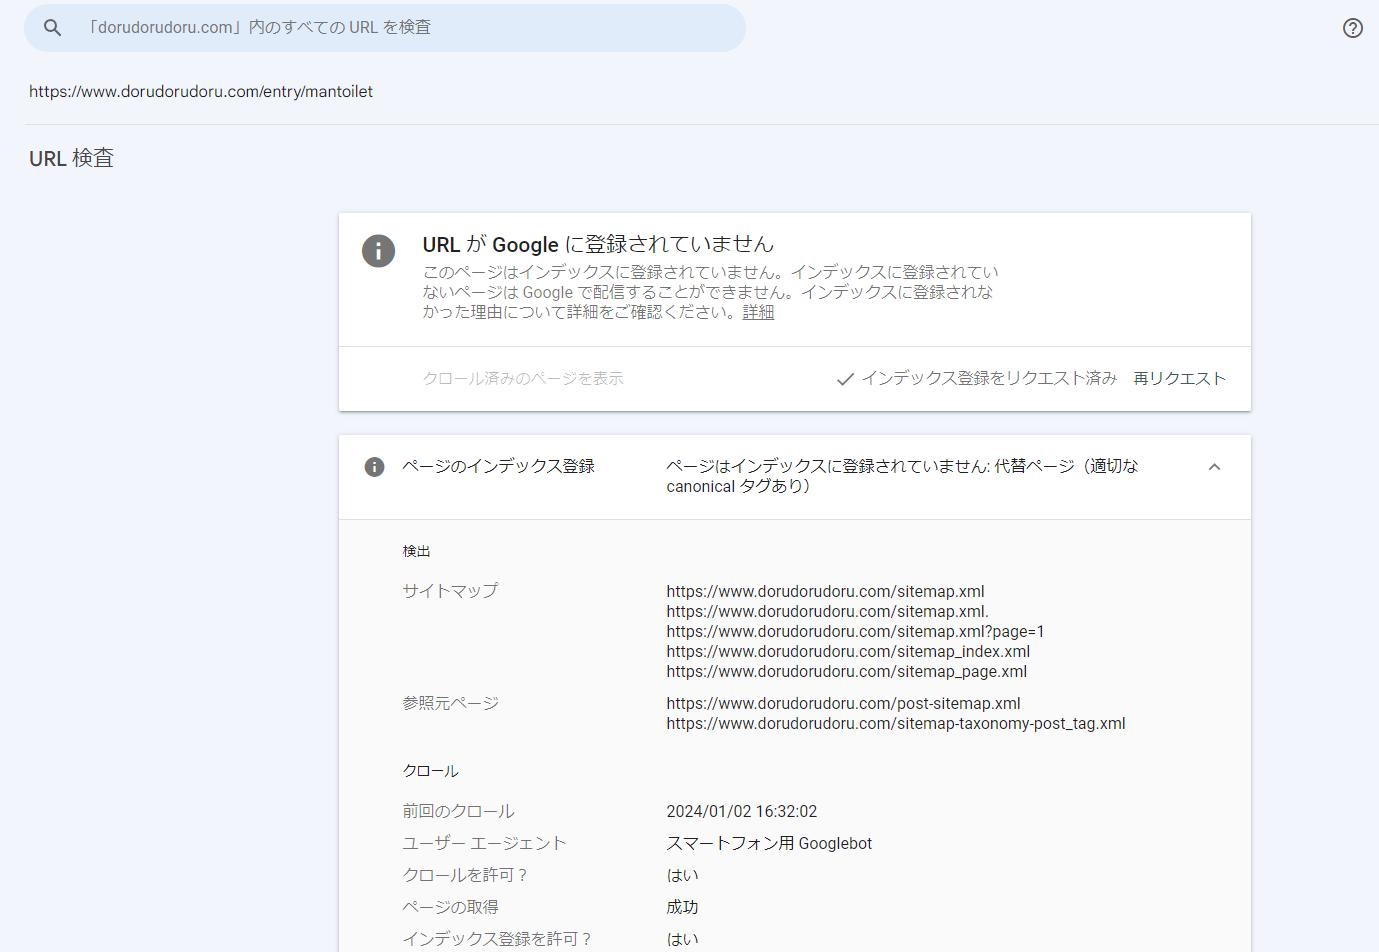1379x952 pixels.
Task: Click 再リクエスト button
Action: coord(1180,379)
